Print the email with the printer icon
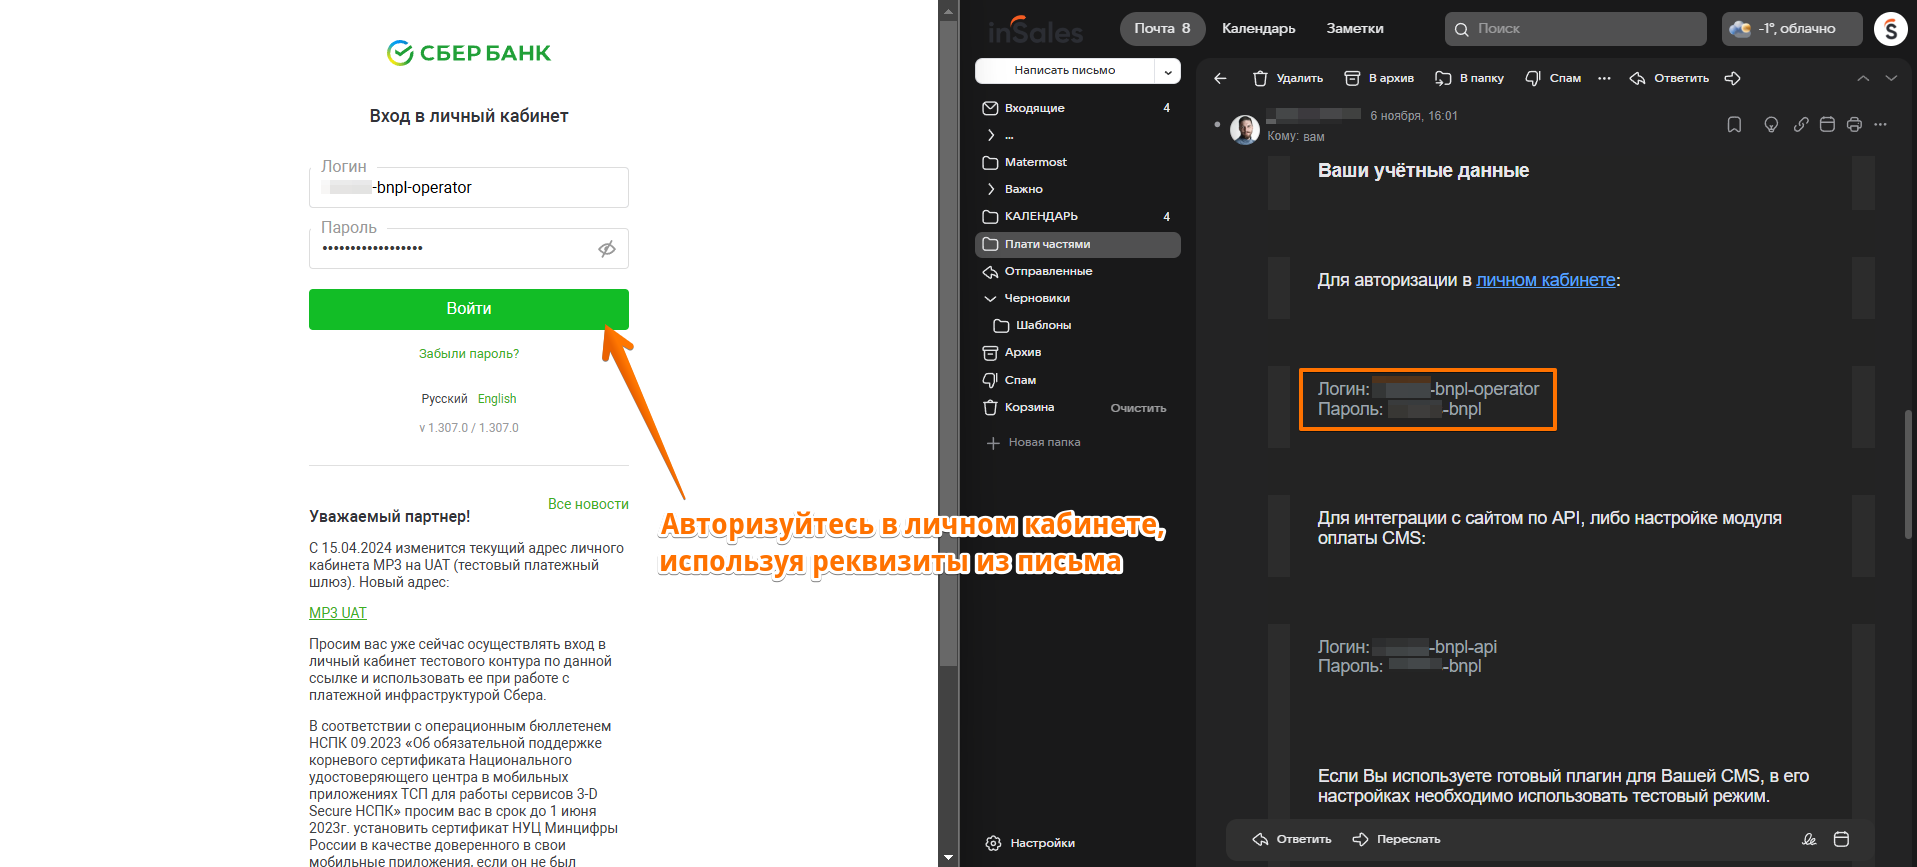Image resolution: width=1917 pixels, height=867 pixels. point(1854,125)
